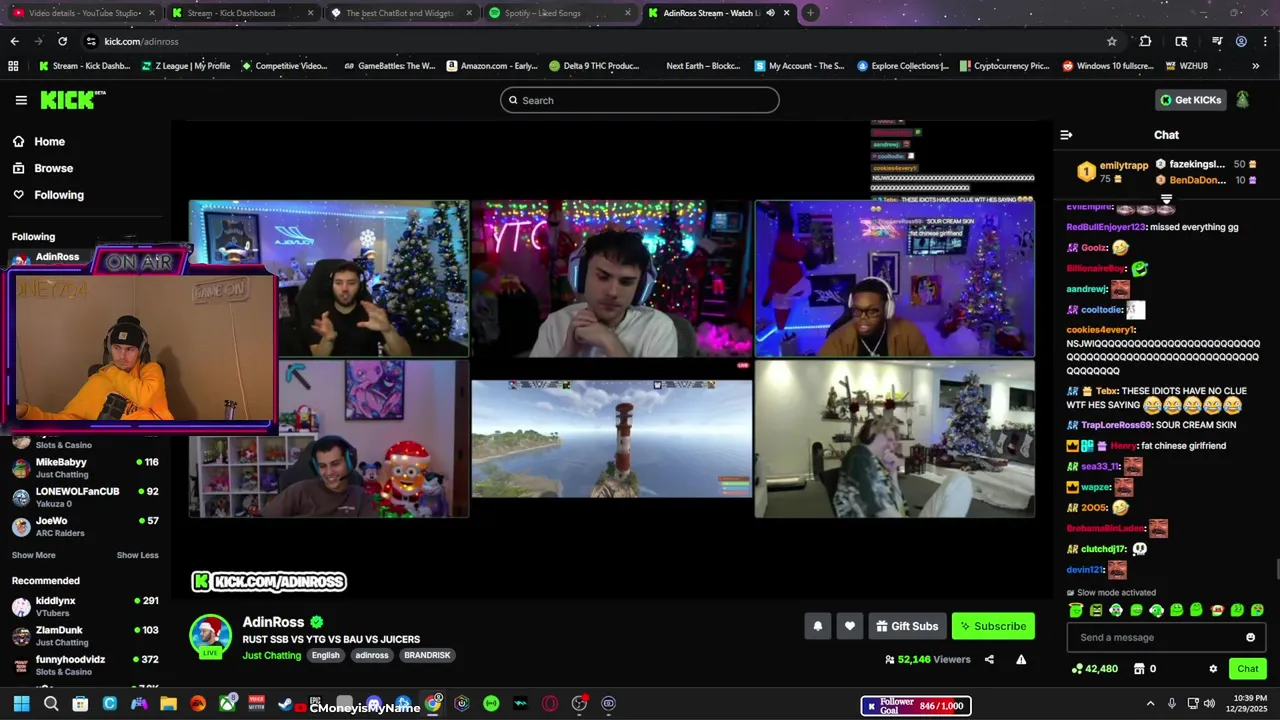Click the AdinRoss channel name heading
Viewport: 1280px width, 720px height.
(x=273, y=622)
